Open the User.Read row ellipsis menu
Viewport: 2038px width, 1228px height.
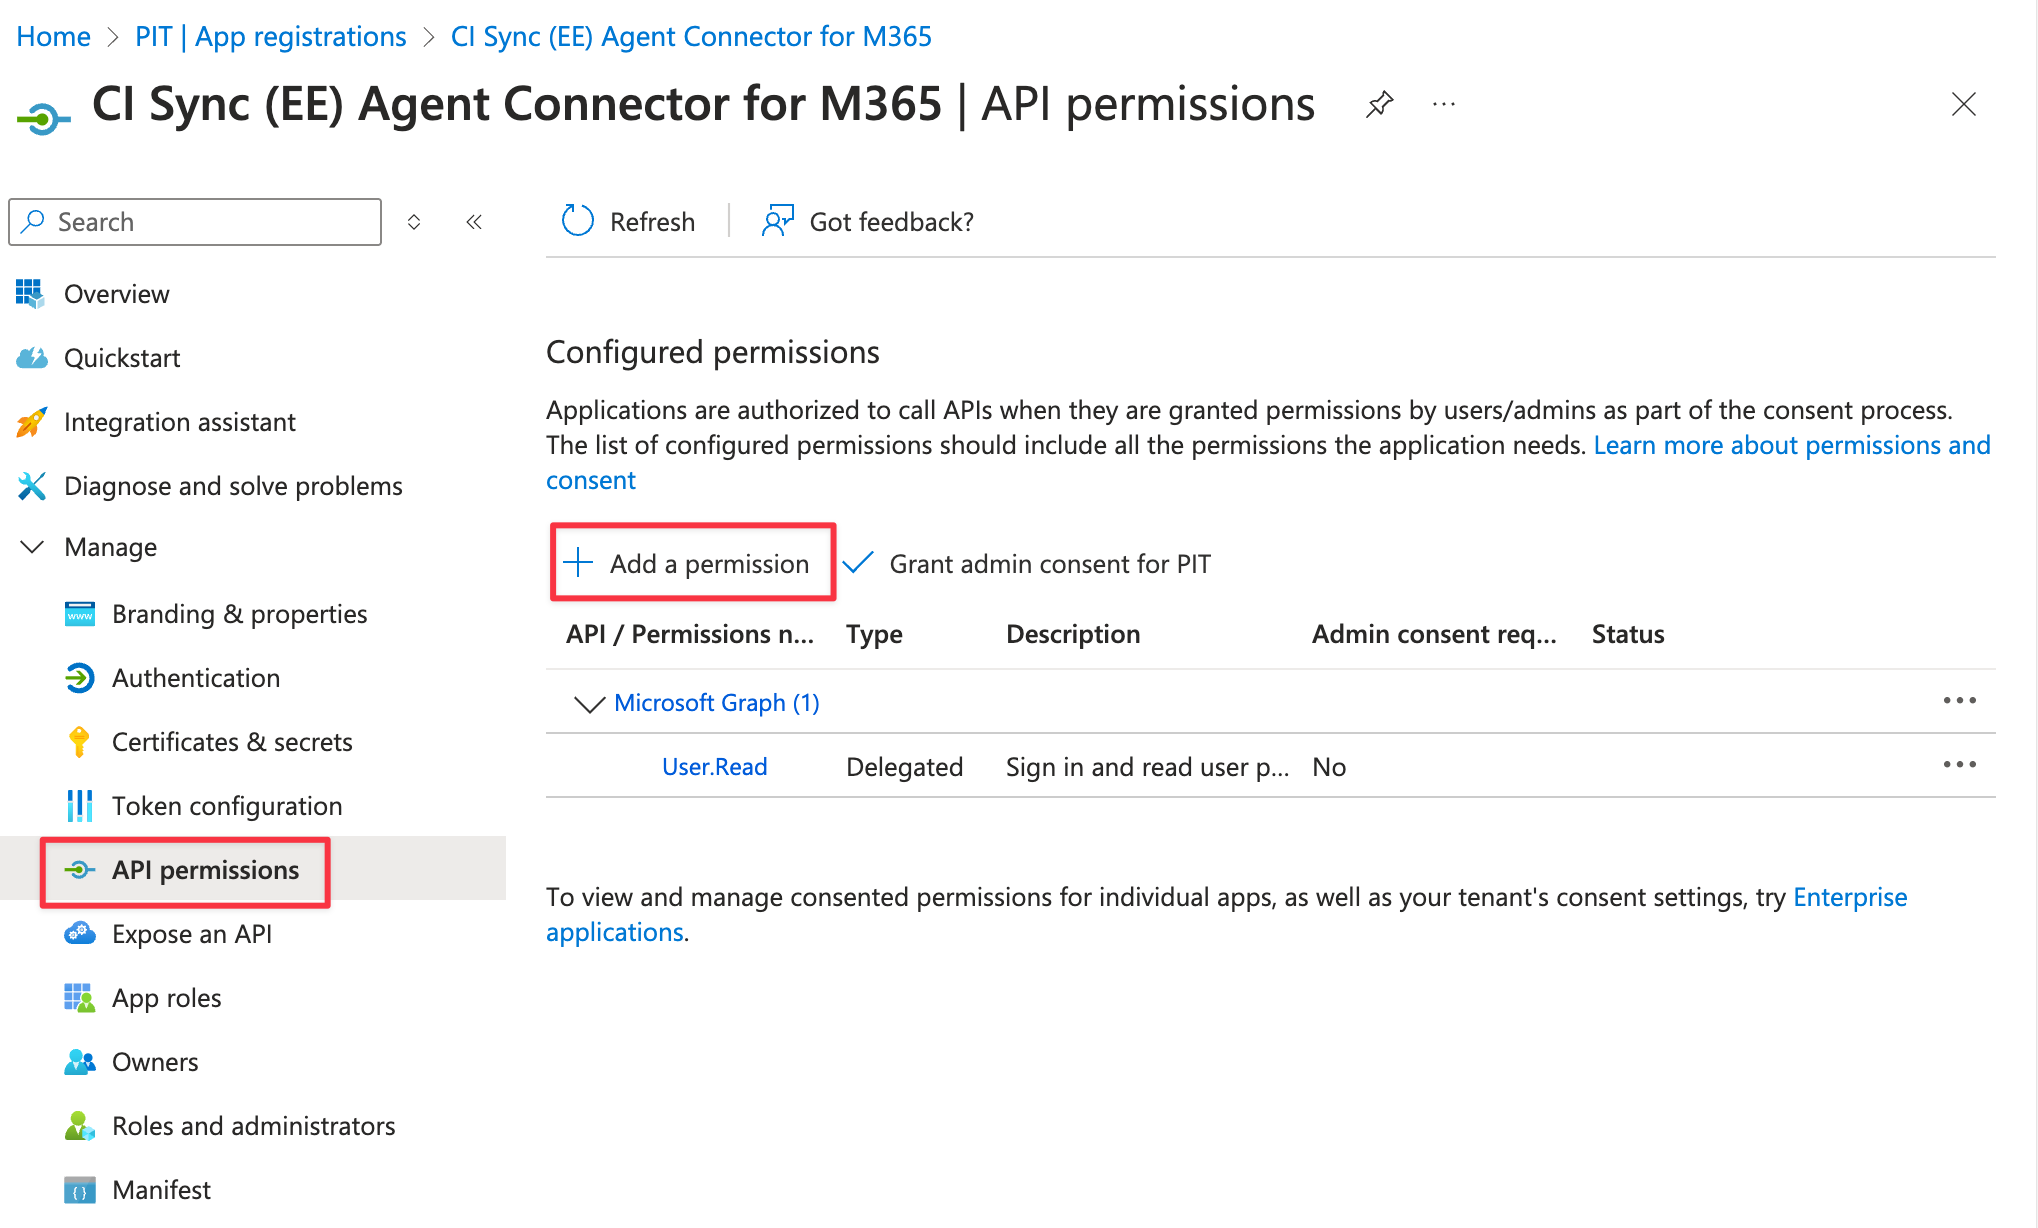1960,765
